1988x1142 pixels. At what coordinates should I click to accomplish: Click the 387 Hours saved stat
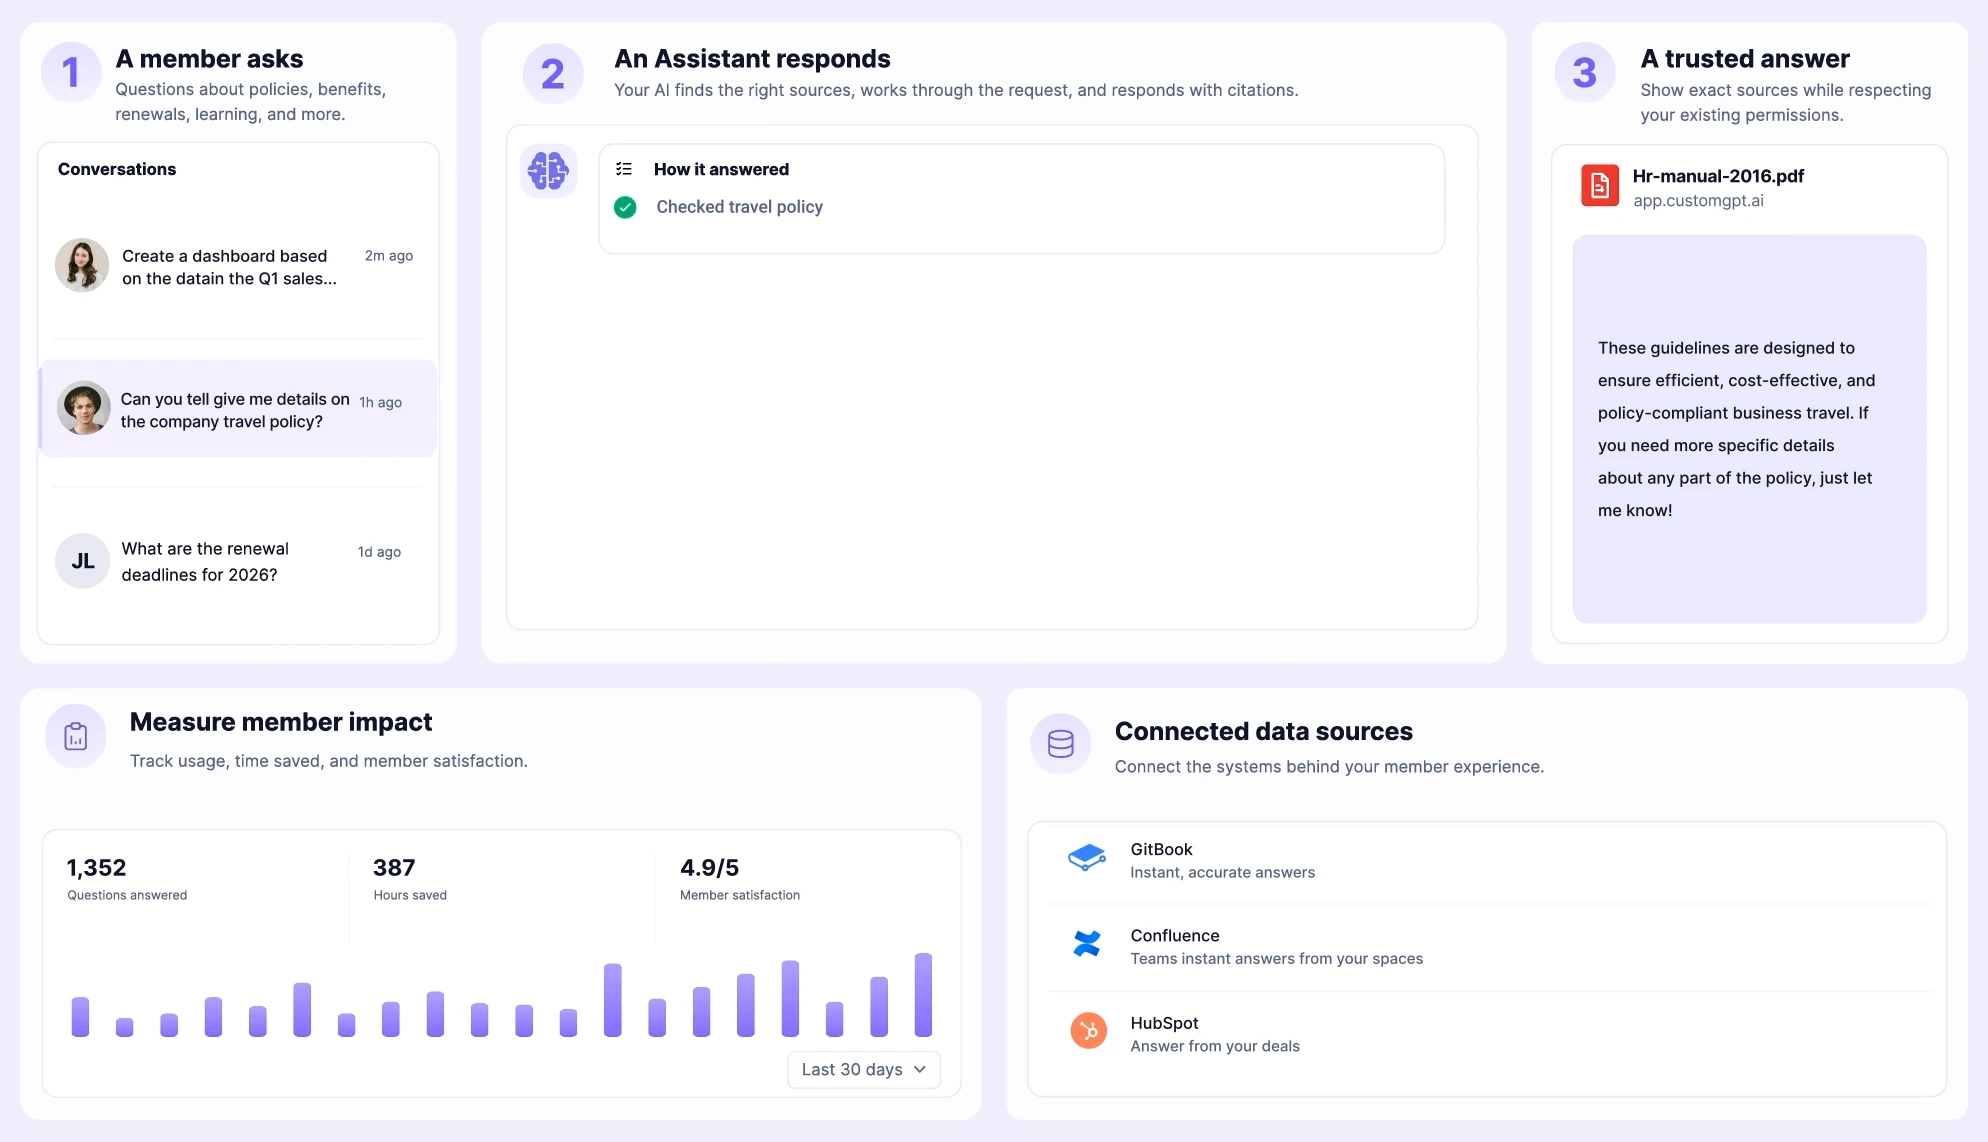point(410,879)
